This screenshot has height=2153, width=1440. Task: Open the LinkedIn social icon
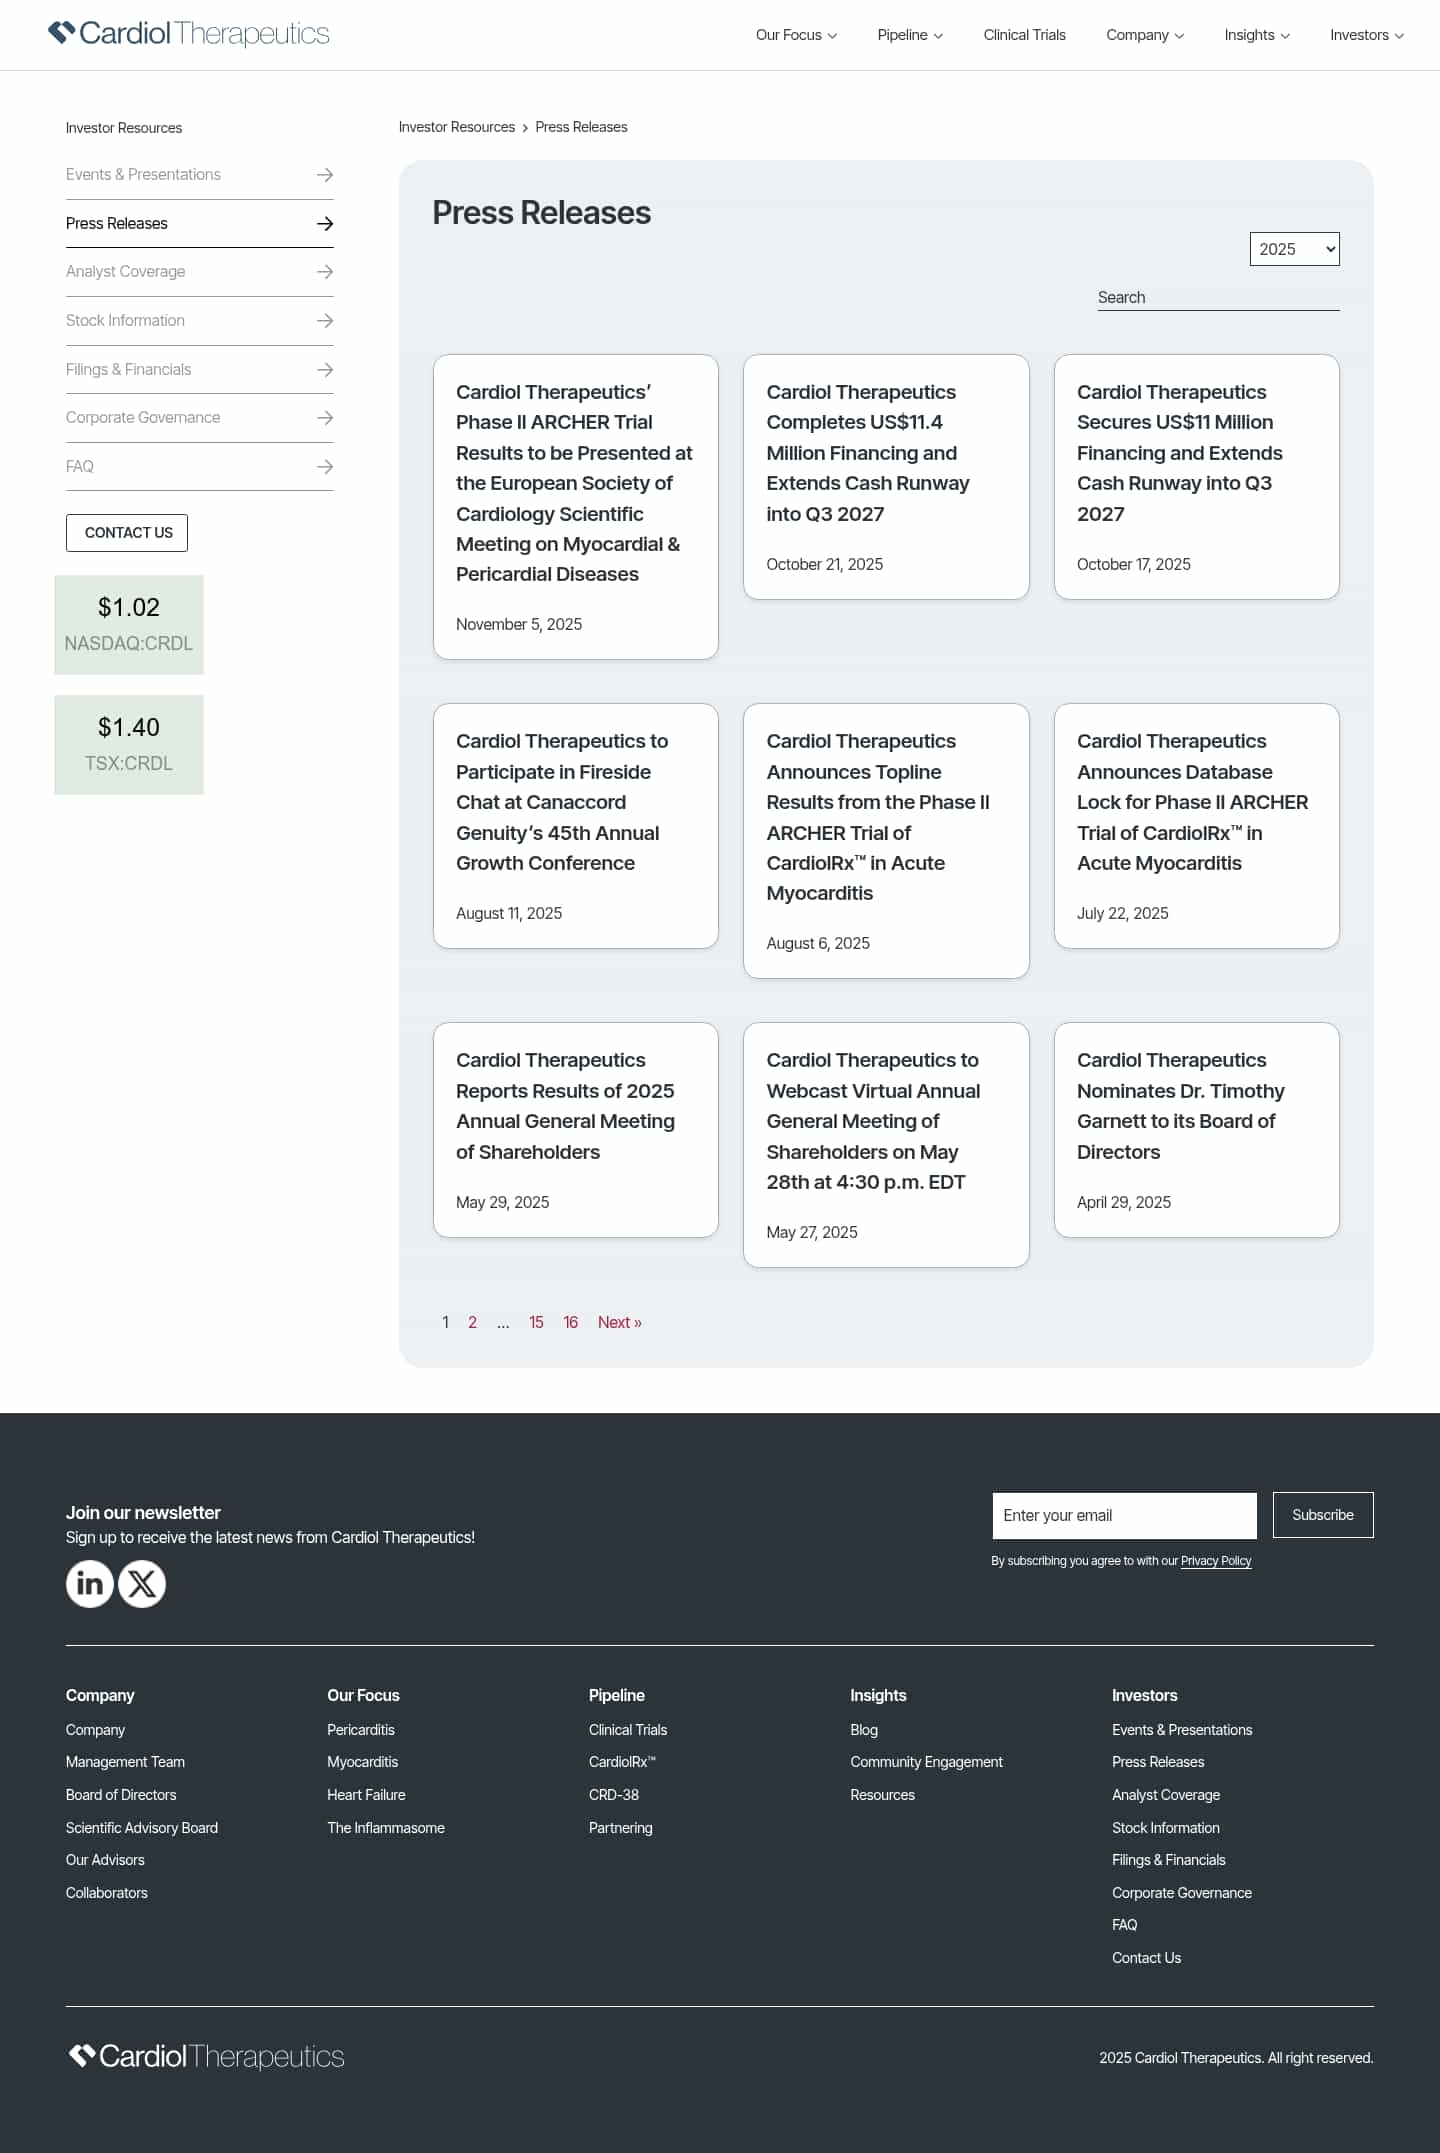click(90, 1584)
